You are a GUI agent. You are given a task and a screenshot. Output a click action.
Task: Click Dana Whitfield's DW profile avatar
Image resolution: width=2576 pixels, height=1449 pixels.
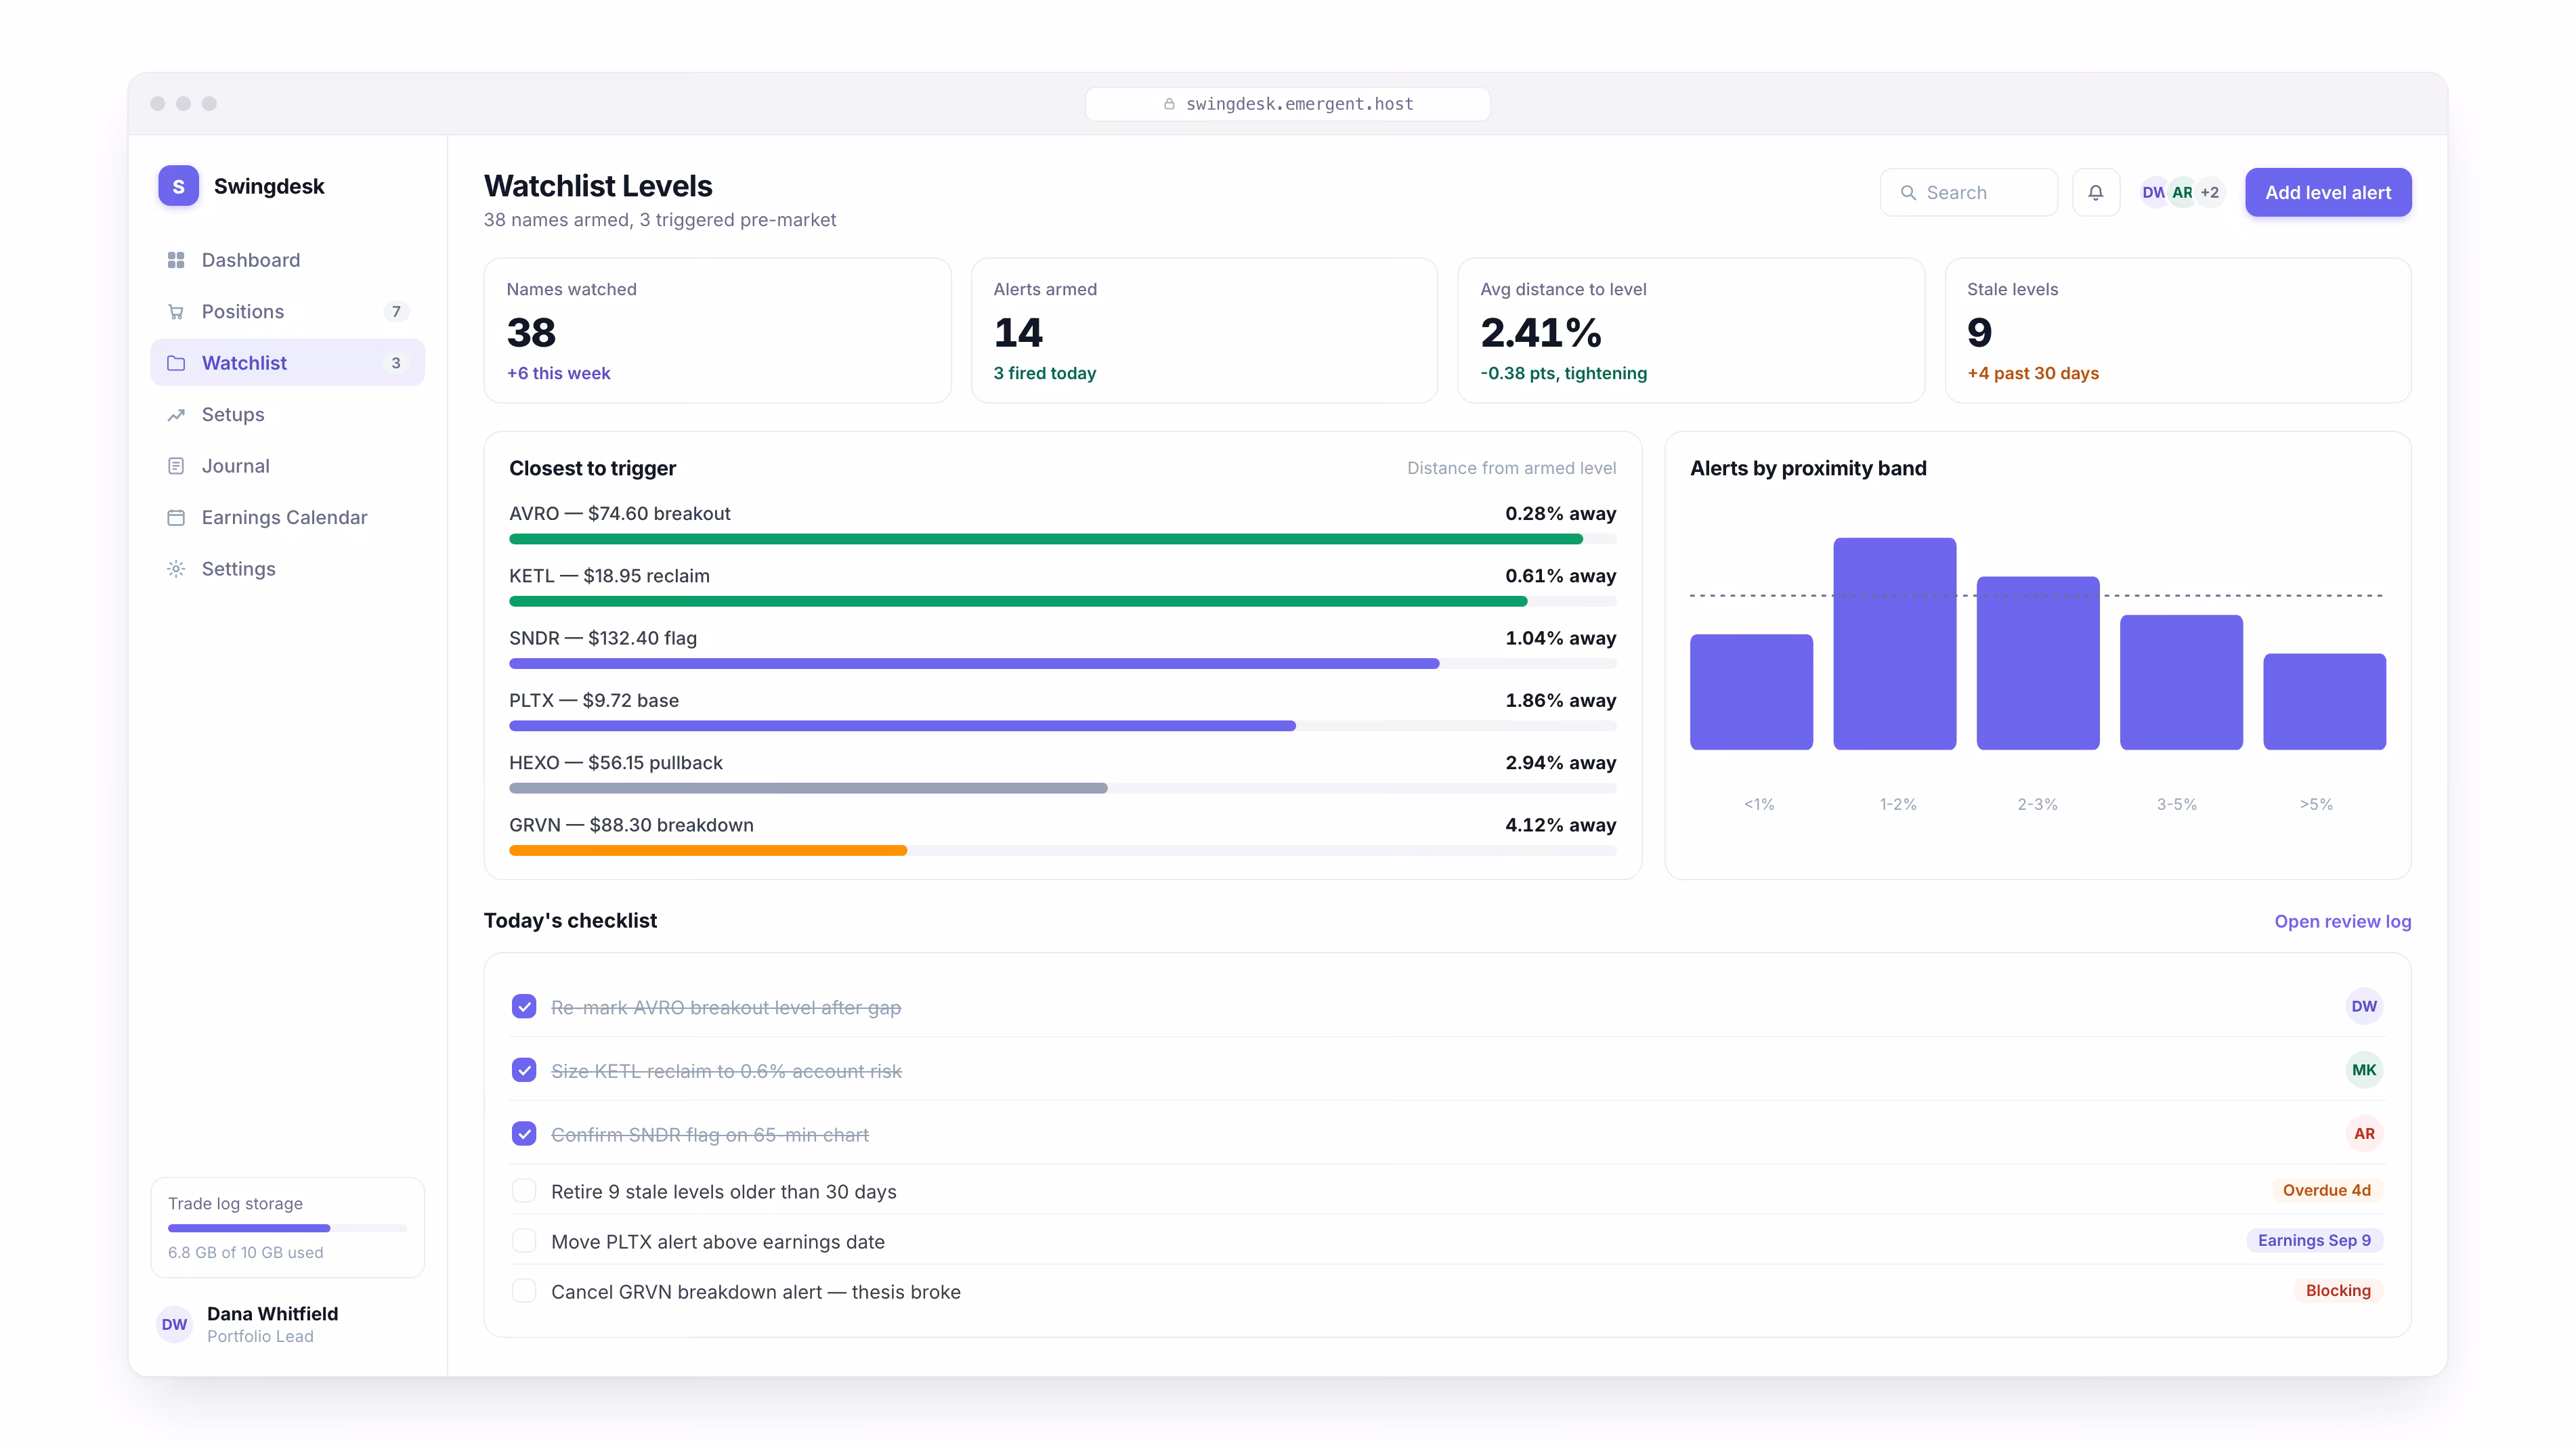(174, 1324)
